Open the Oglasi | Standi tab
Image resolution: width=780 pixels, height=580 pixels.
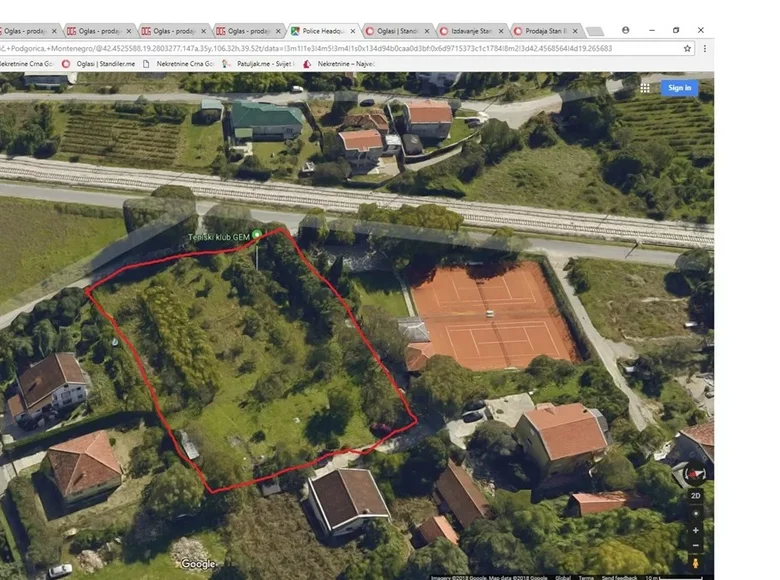396,31
